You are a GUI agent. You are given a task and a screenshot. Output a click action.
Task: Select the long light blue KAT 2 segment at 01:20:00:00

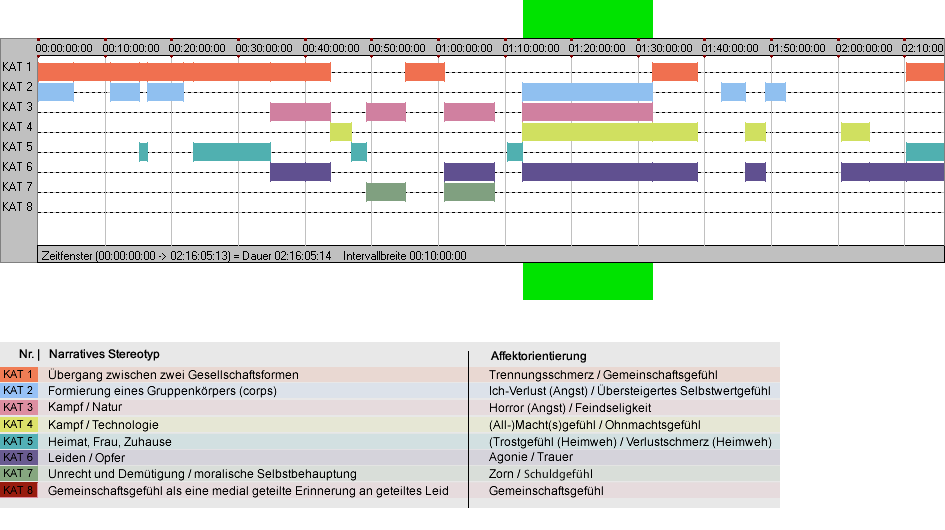pos(588,92)
